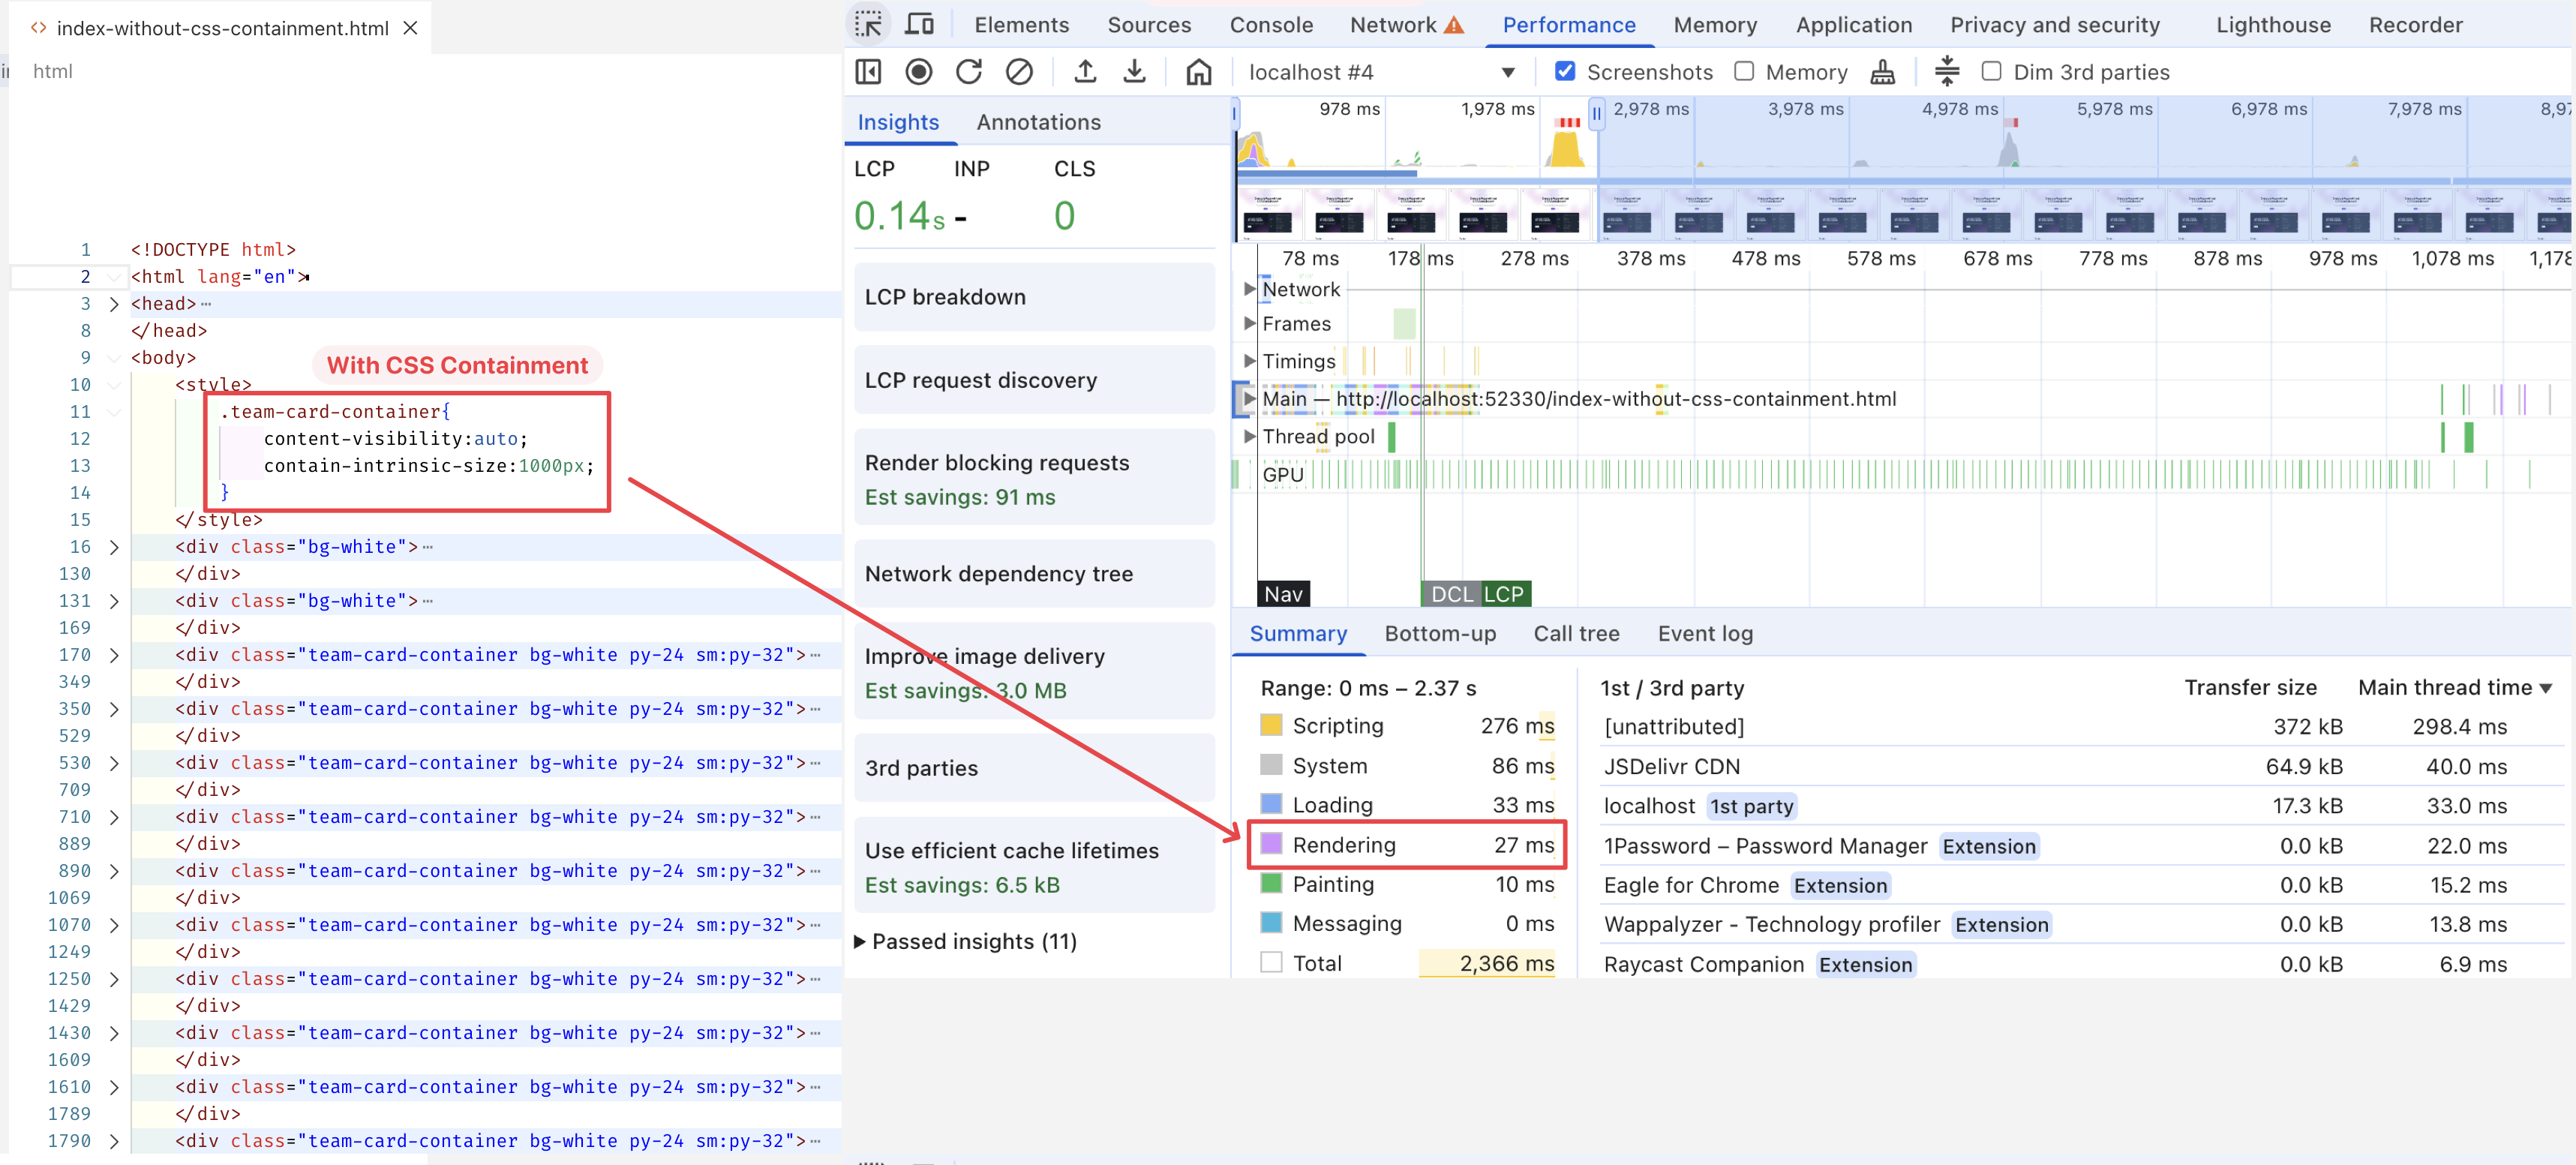Viewport: 2576px width, 1165px height.
Task: Click the download profile icon
Action: pos(1134,72)
